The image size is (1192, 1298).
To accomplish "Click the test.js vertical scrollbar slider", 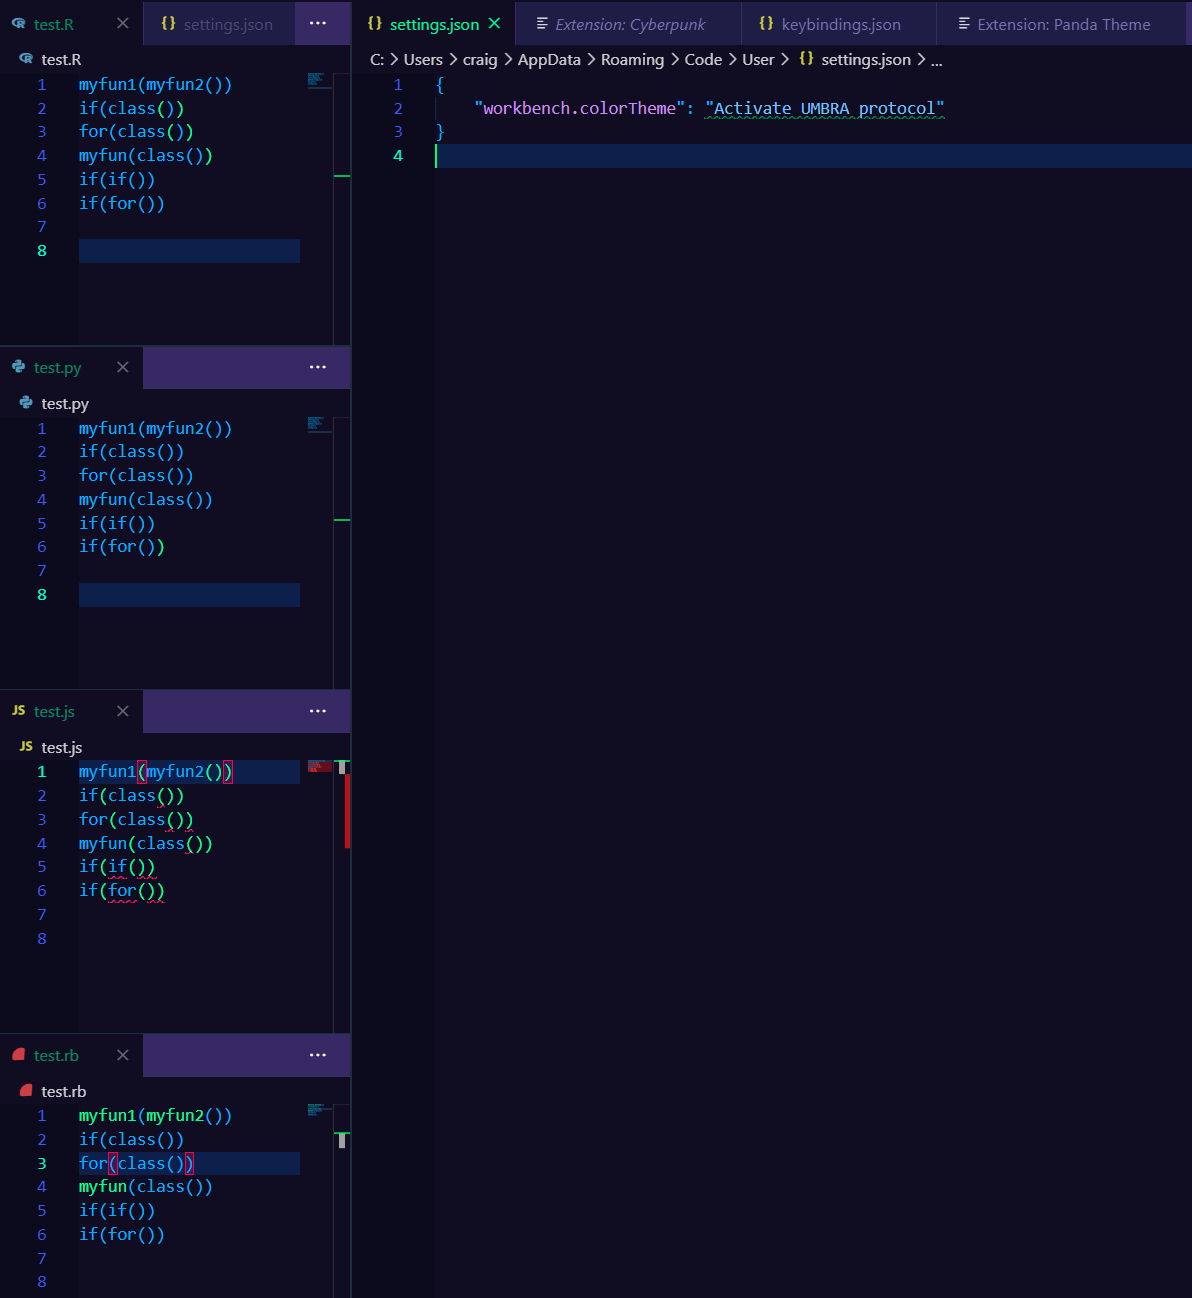I will click(x=342, y=767).
